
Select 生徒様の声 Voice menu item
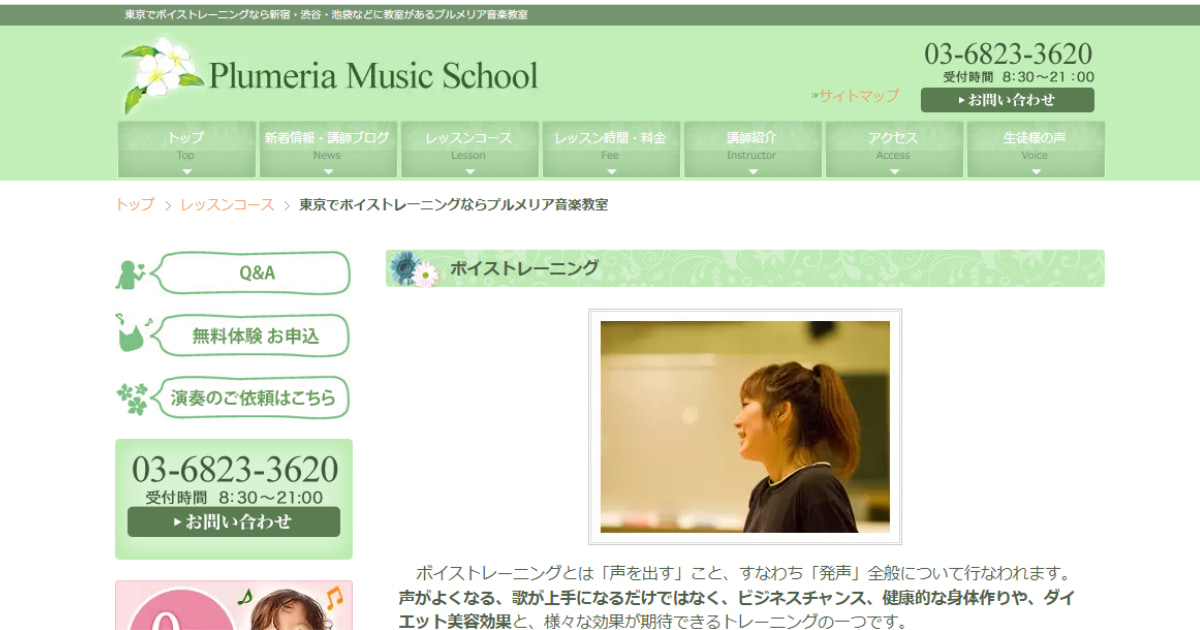click(x=1035, y=150)
